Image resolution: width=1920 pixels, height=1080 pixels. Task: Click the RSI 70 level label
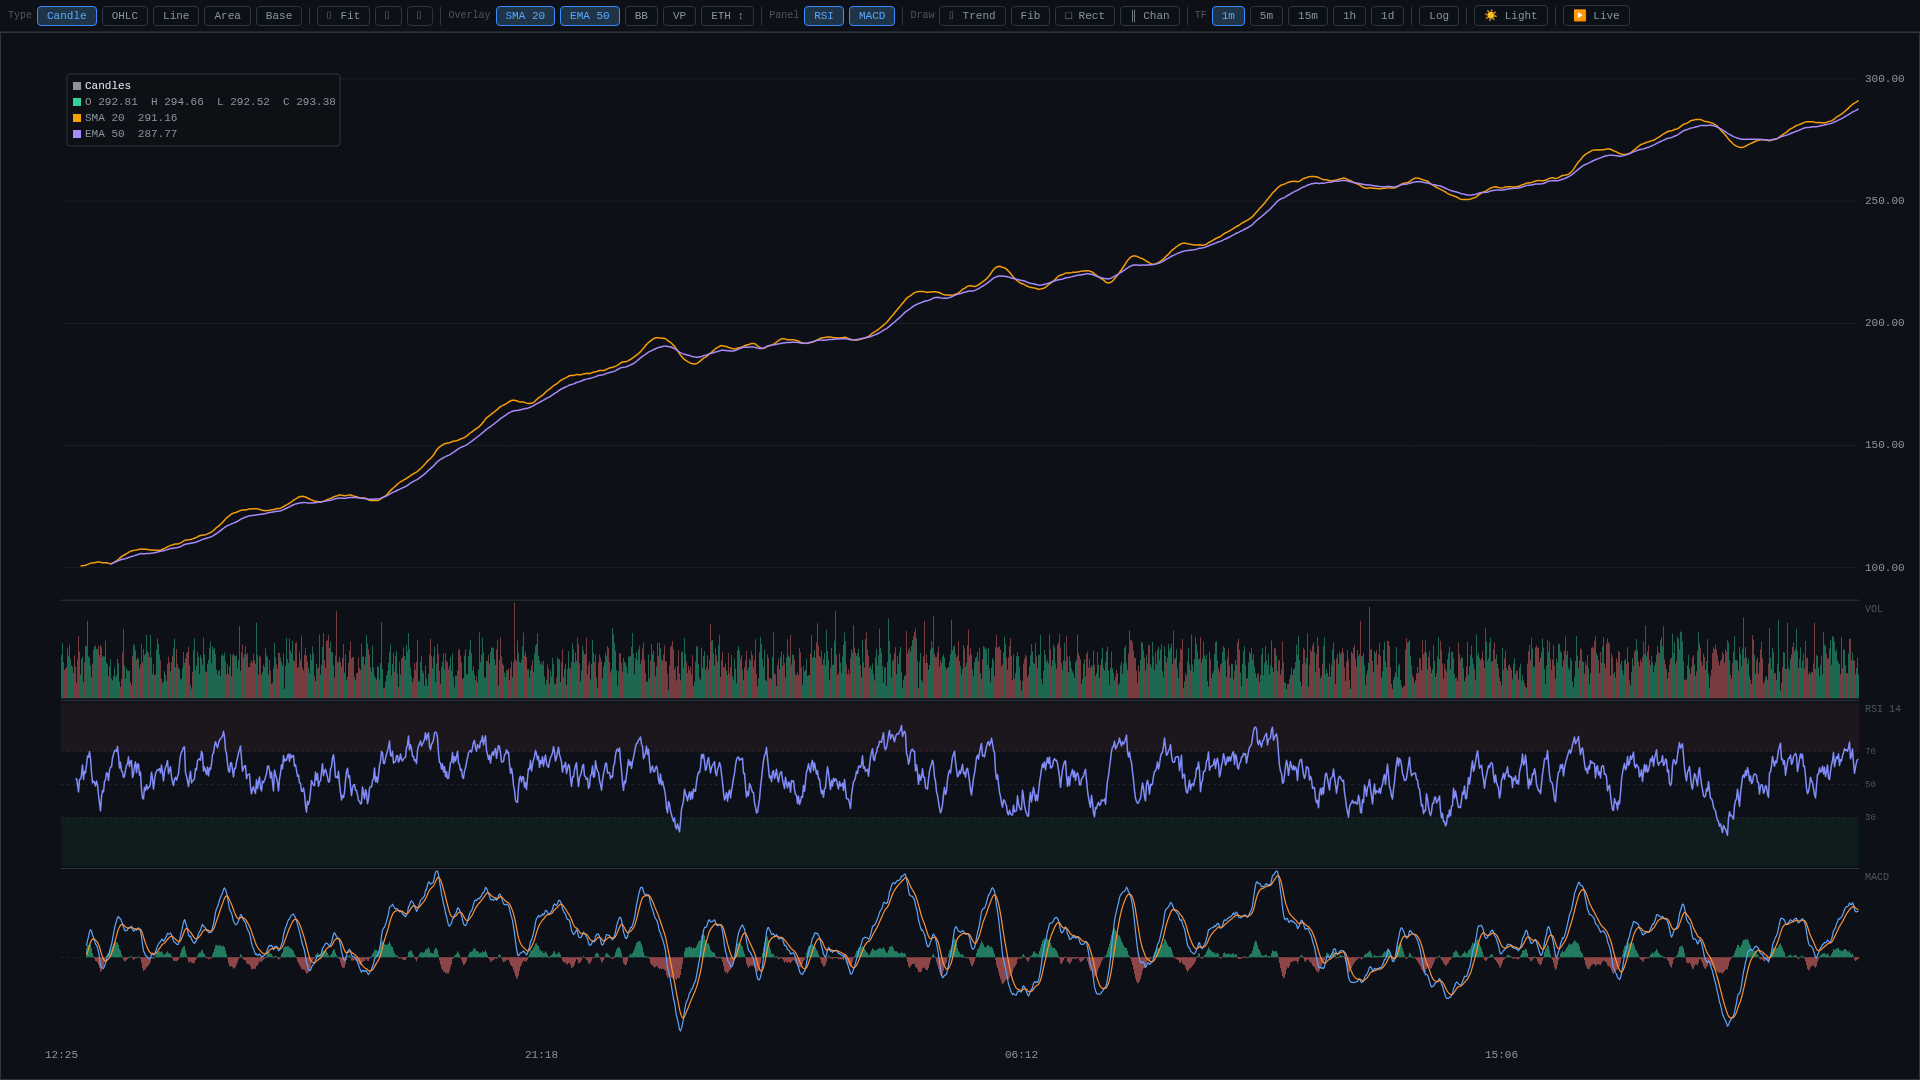tap(1870, 752)
